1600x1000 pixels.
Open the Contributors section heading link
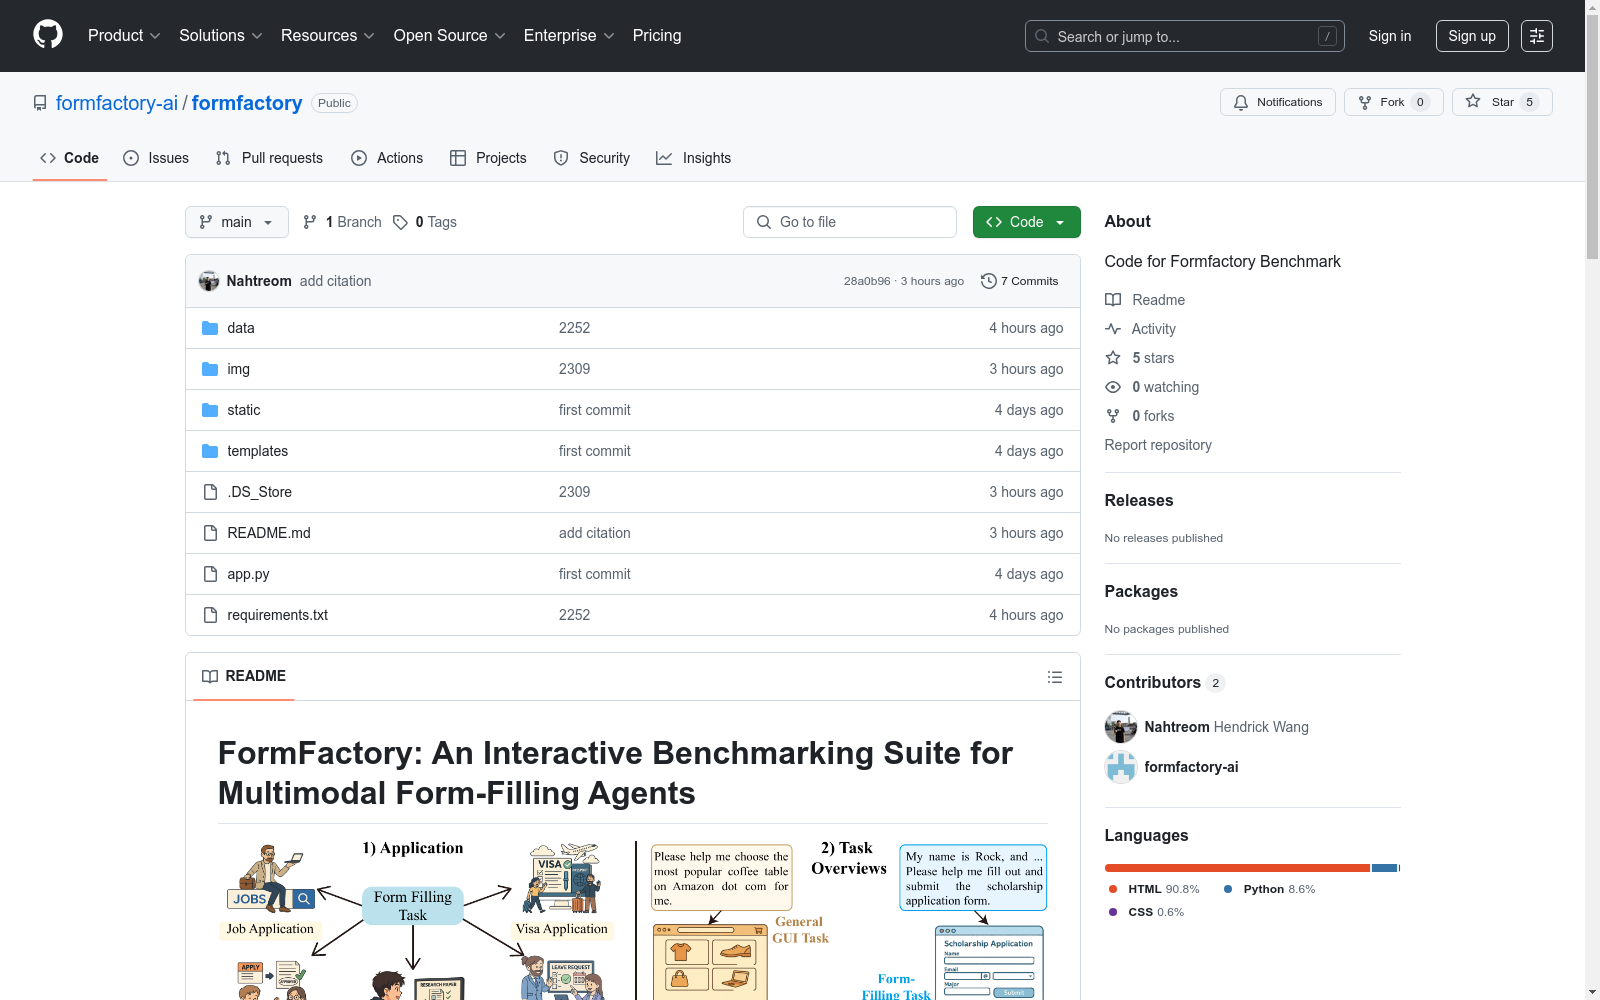[1165, 682]
